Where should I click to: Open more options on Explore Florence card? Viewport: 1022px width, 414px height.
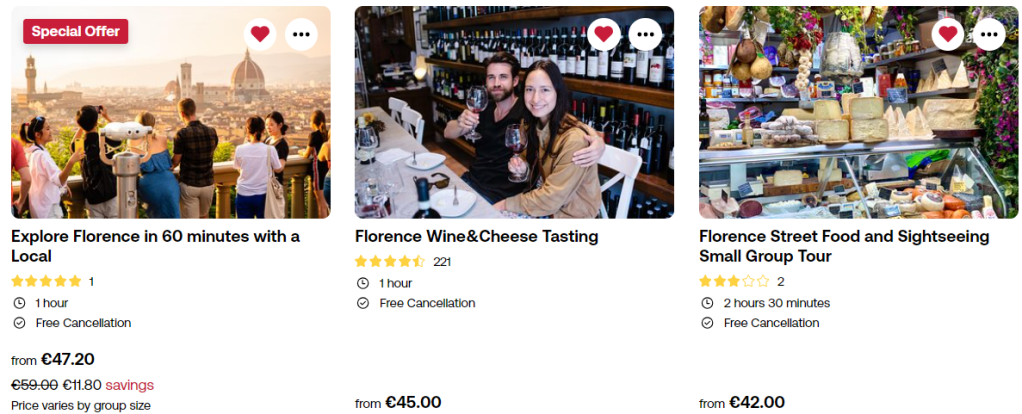pyautogui.click(x=302, y=34)
